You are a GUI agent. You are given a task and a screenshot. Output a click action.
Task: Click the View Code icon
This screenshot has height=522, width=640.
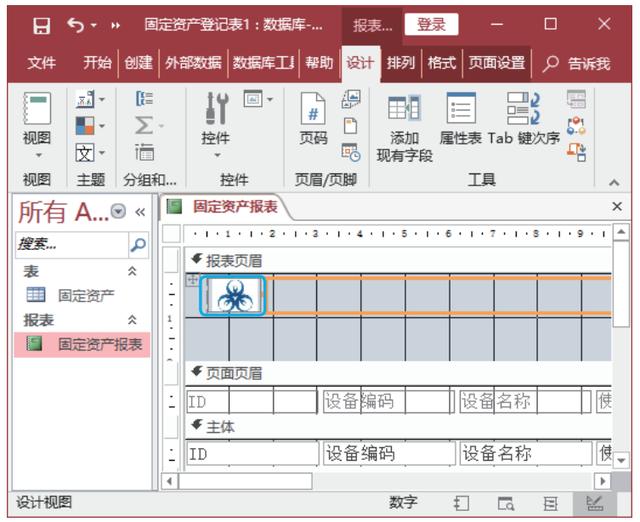(x=576, y=126)
